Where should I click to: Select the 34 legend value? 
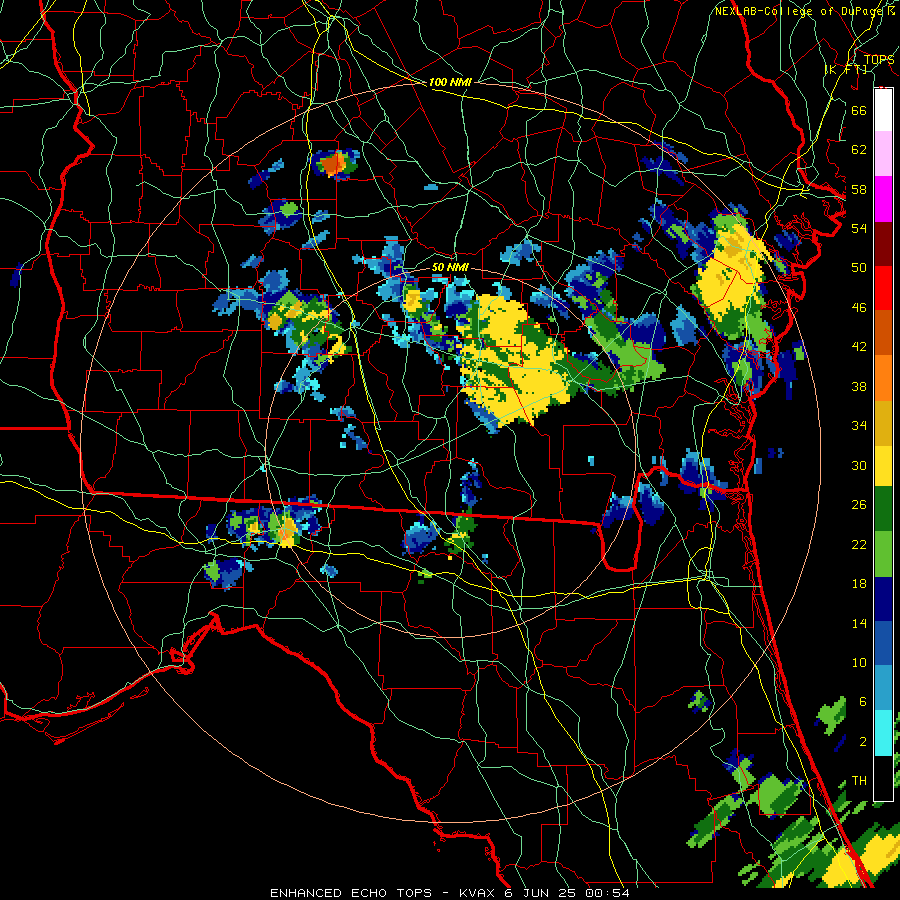(859, 426)
